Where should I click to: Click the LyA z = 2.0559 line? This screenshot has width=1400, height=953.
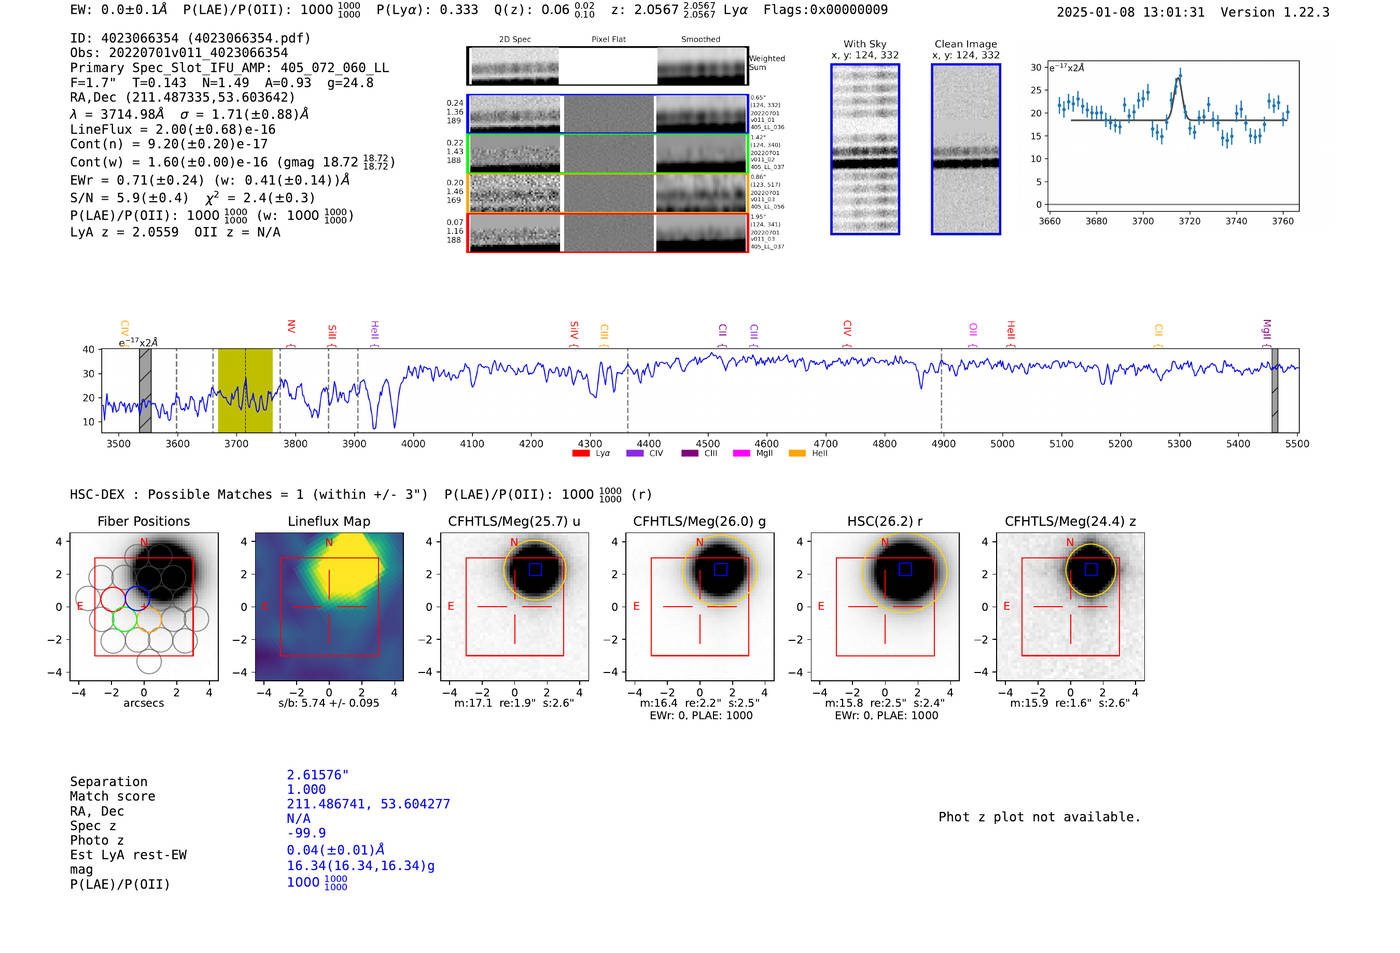pyautogui.click(x=124, y=232)
